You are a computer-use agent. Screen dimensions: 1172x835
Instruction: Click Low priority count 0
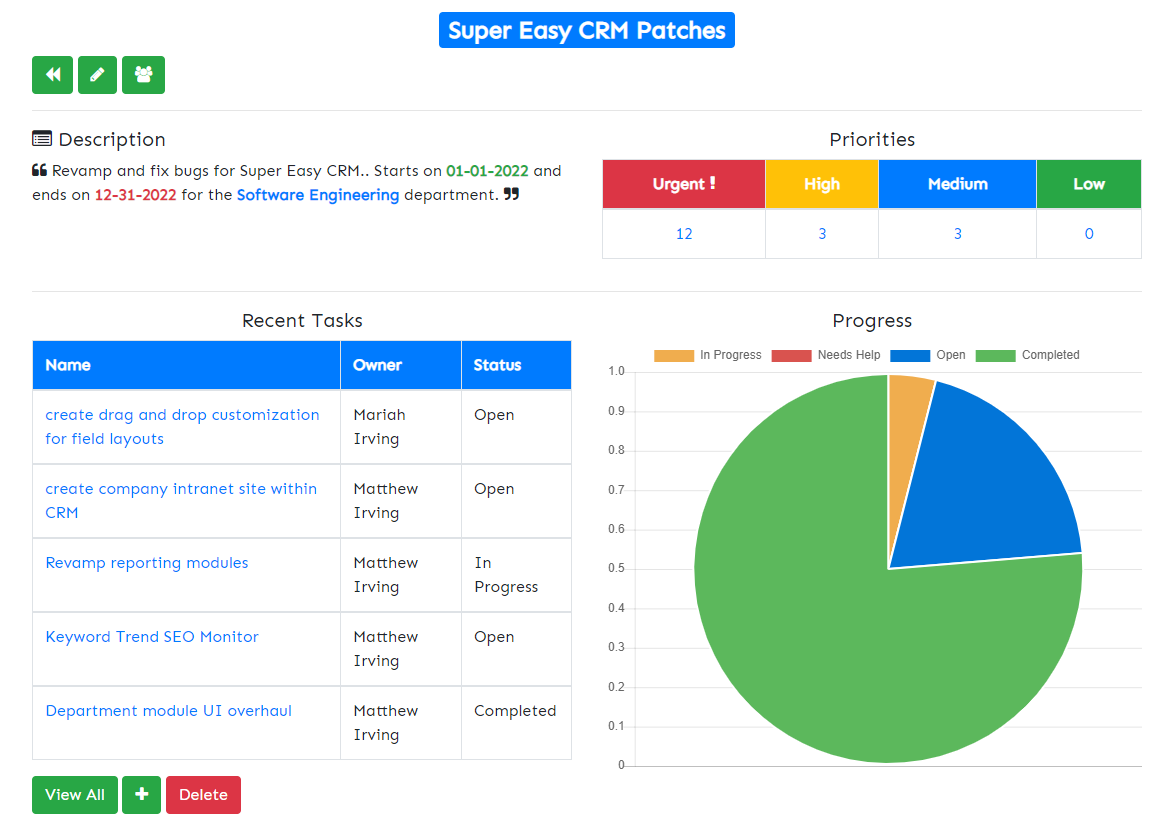(x=1089, y=234)
